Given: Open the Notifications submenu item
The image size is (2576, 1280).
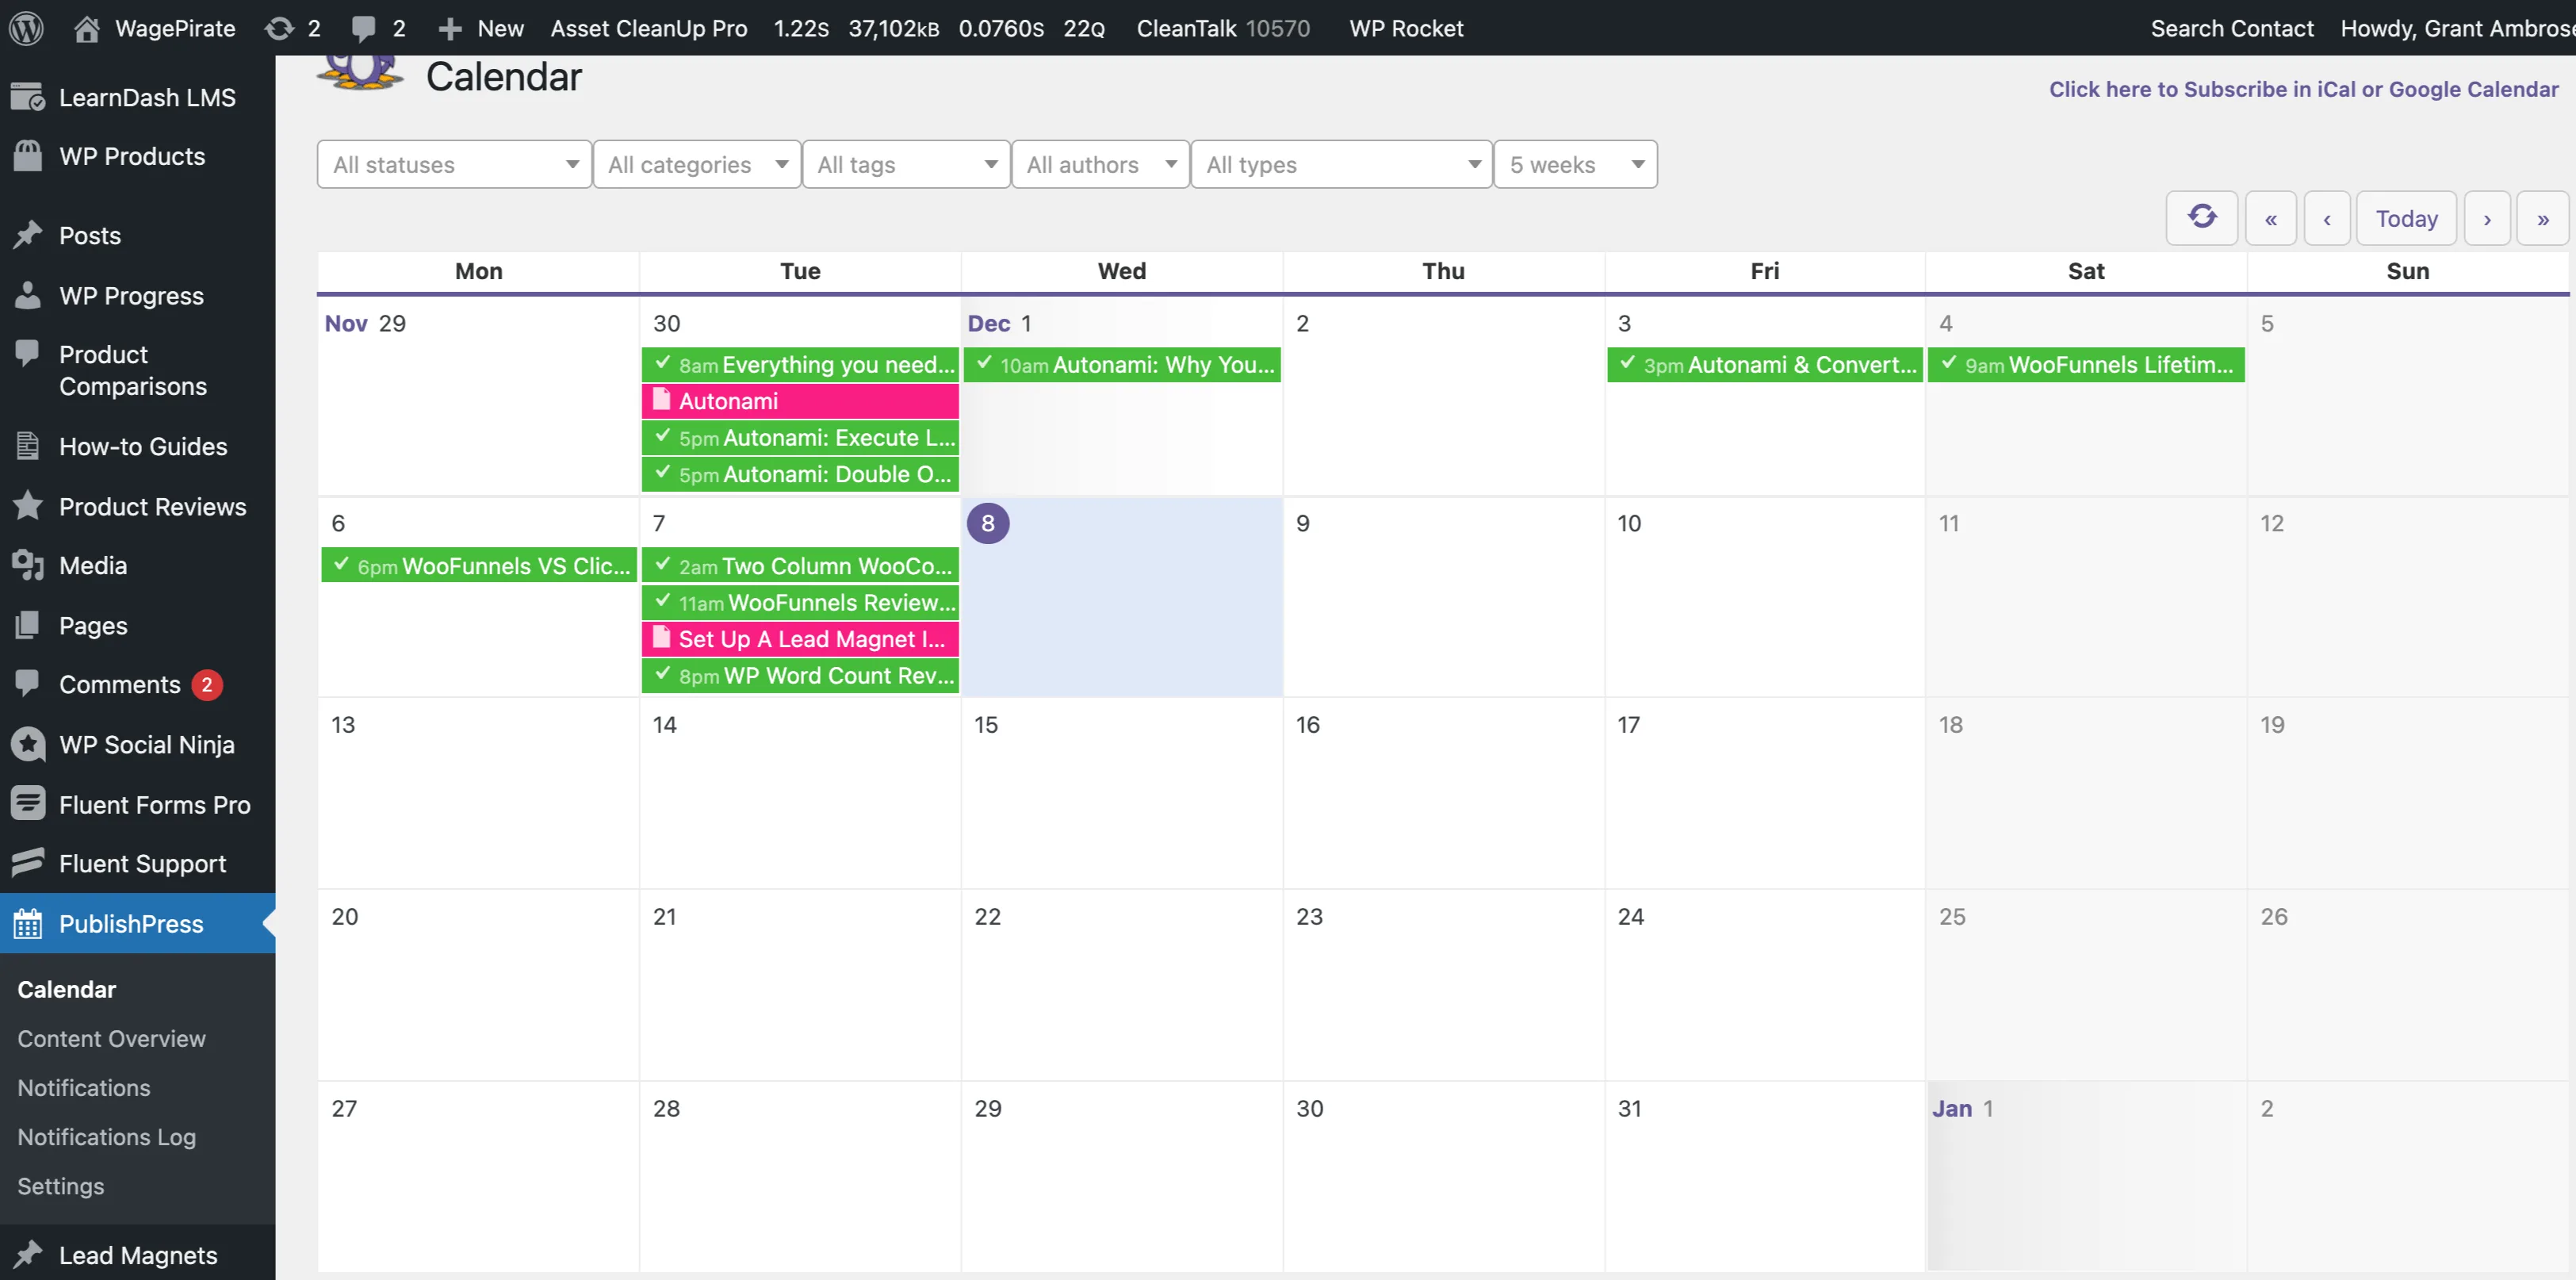Looking at the screenshot, I should [84, 1087].
